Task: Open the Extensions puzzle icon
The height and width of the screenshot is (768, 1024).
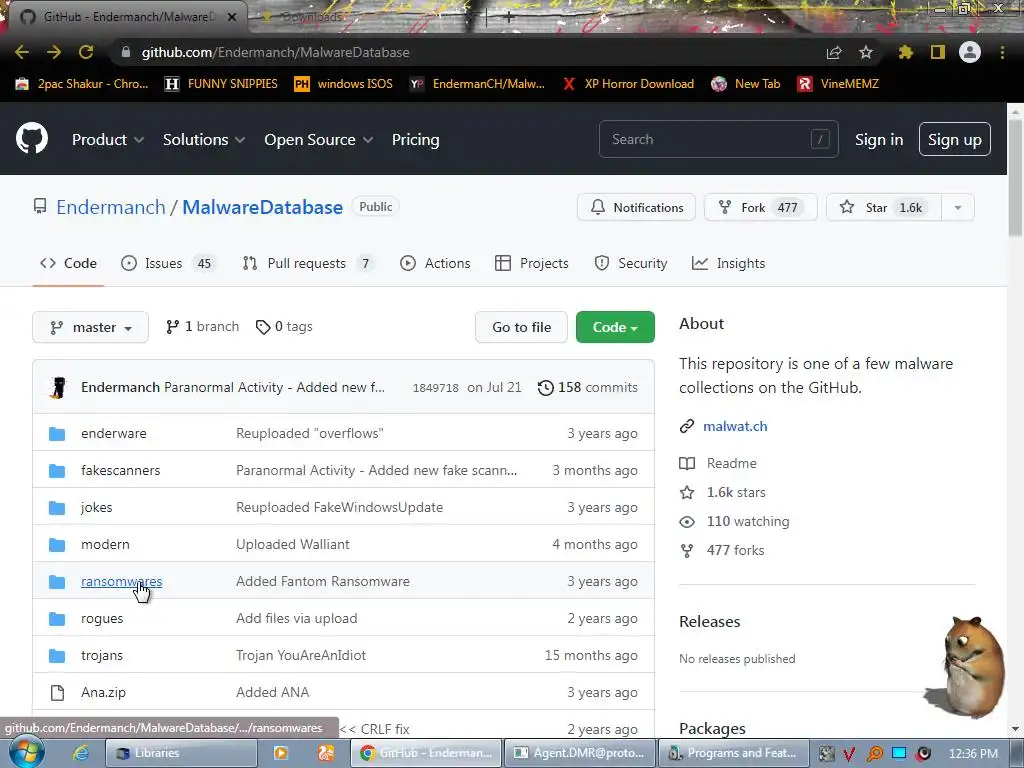Action: pyautogui.click(x=905, y=52)
